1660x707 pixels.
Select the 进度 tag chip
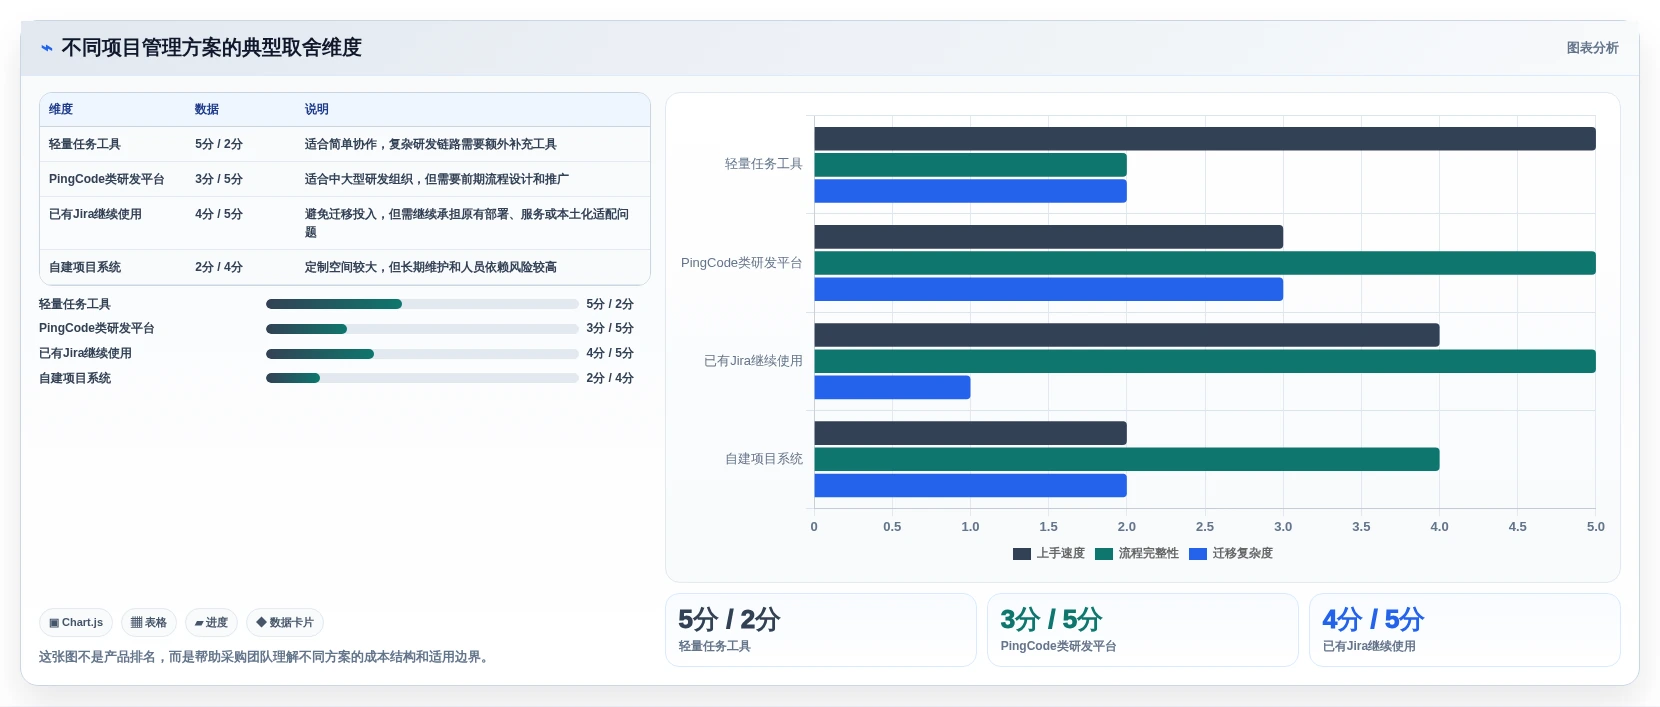coord(211,622)
